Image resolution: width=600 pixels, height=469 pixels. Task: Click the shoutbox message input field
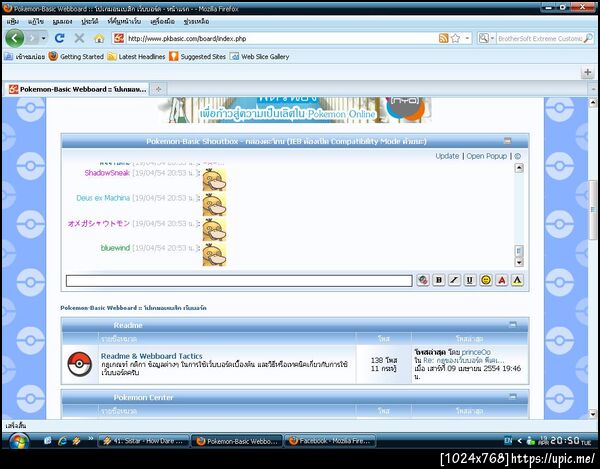(x=239, y=280)
